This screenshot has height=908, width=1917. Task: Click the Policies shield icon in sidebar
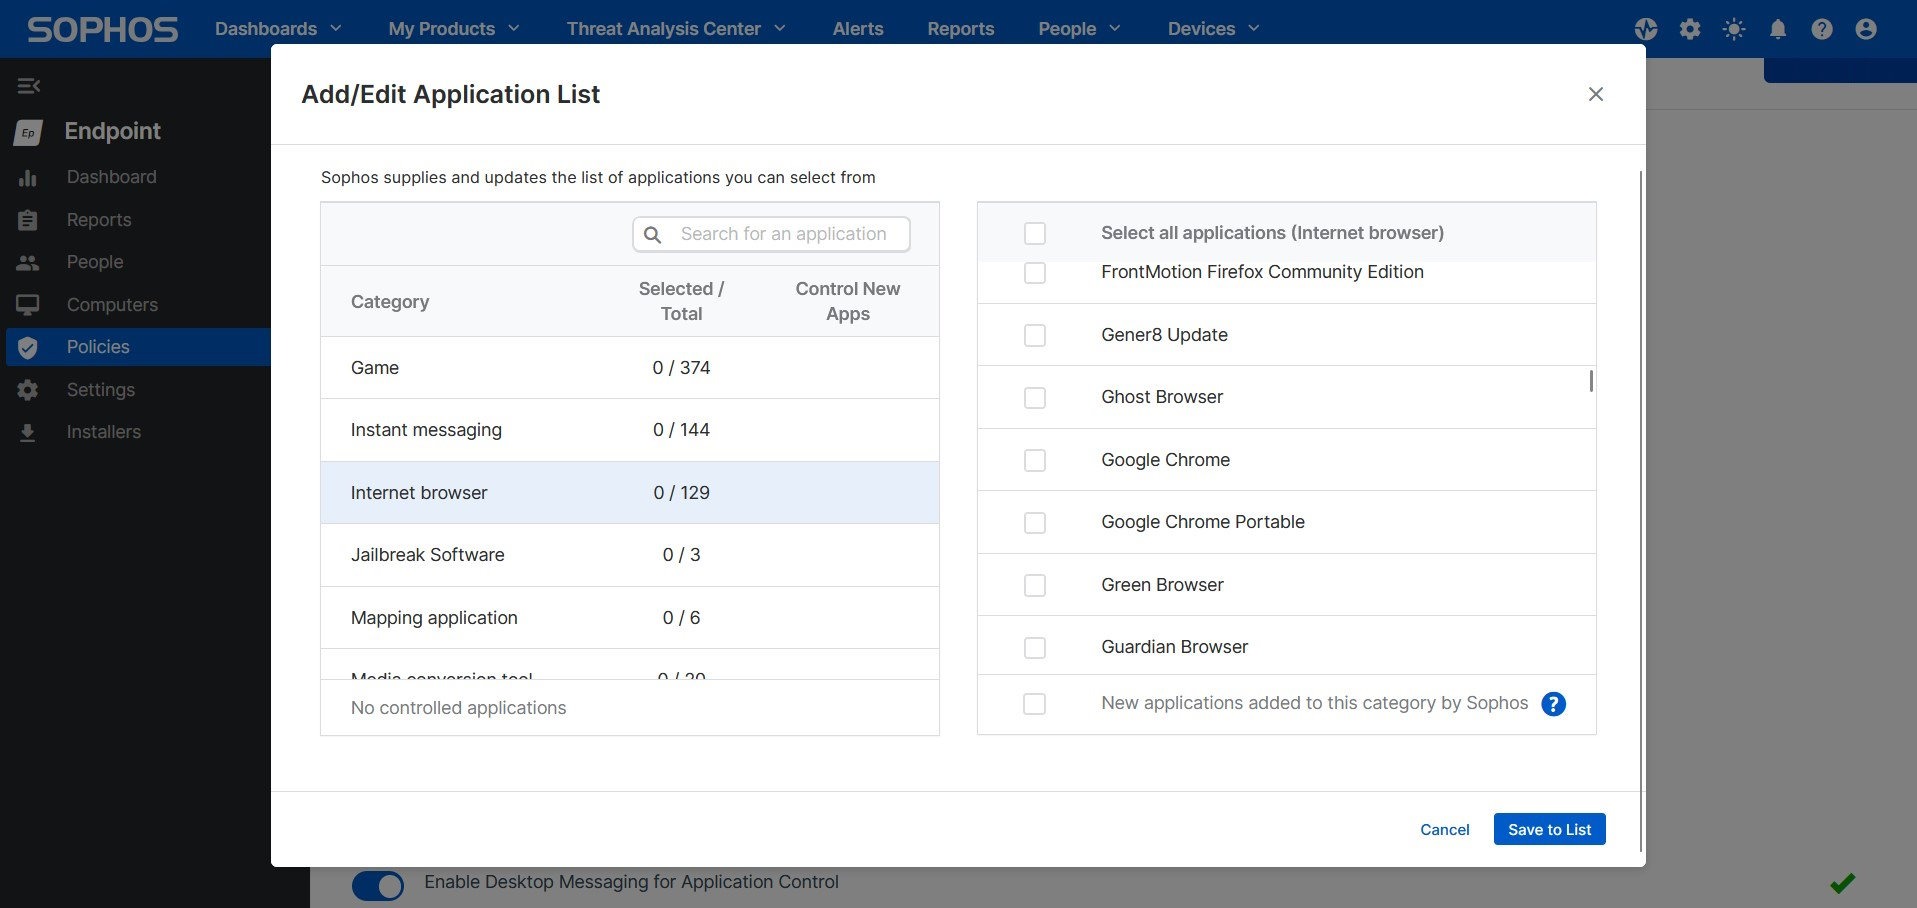(28, 347)
